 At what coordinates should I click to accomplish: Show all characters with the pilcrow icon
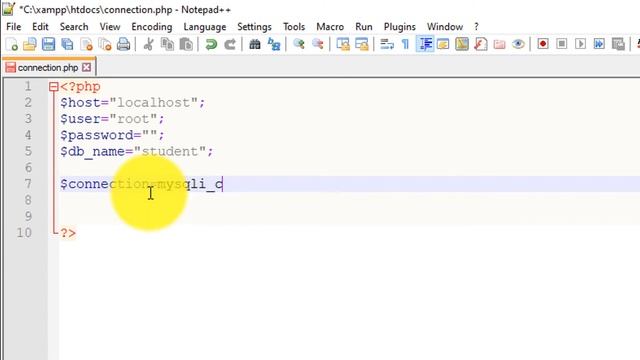405,44
